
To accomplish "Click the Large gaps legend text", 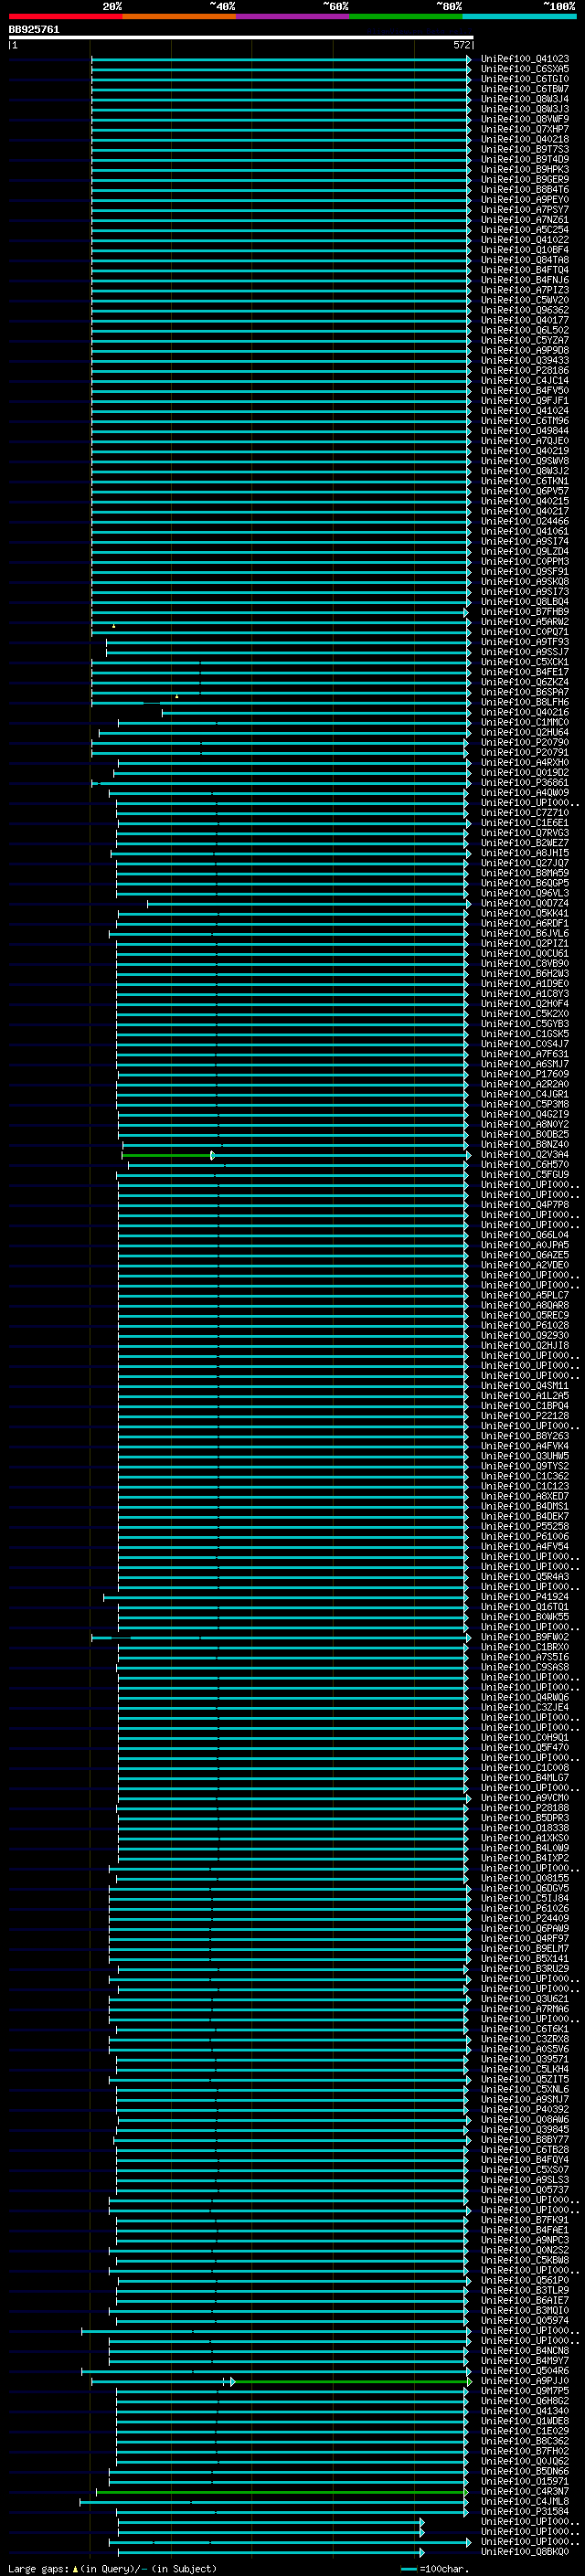I will click(x=39, y=2568).
